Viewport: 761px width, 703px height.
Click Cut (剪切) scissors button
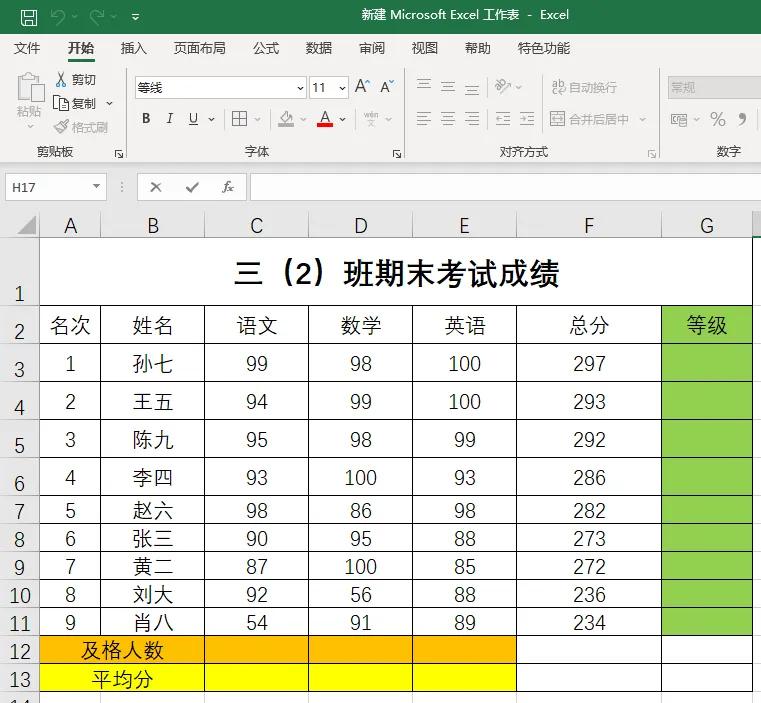(75, 80)
